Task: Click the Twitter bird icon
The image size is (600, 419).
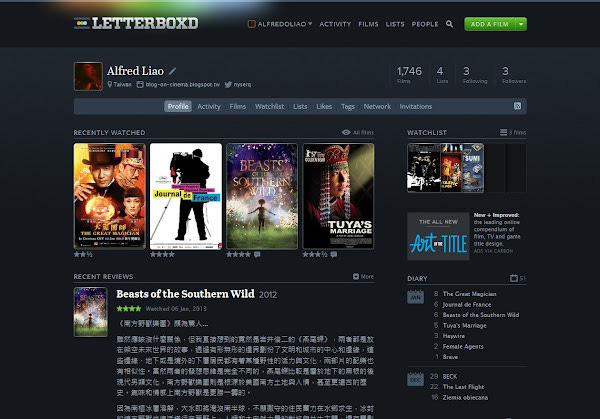Action: pyautogui.click(x=228, y=85)
